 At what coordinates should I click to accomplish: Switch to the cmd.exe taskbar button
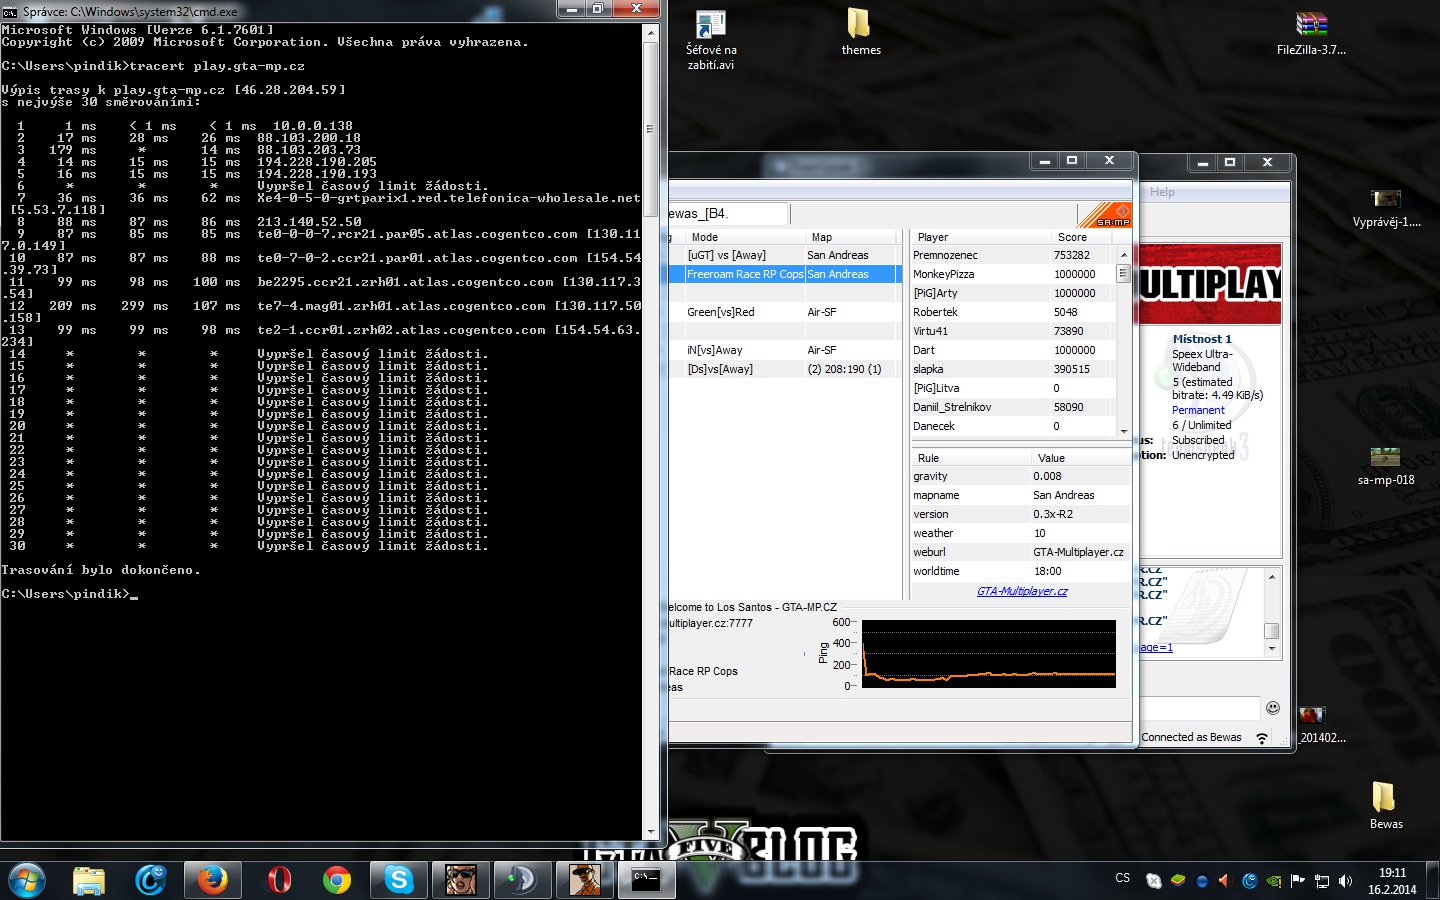[646, 880]
